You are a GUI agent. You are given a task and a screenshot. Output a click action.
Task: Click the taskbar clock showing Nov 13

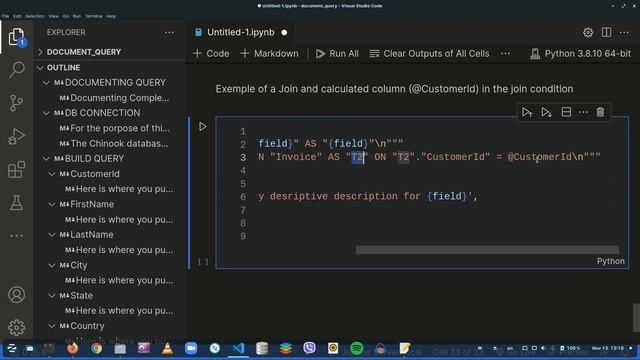[x=607, y=348]
